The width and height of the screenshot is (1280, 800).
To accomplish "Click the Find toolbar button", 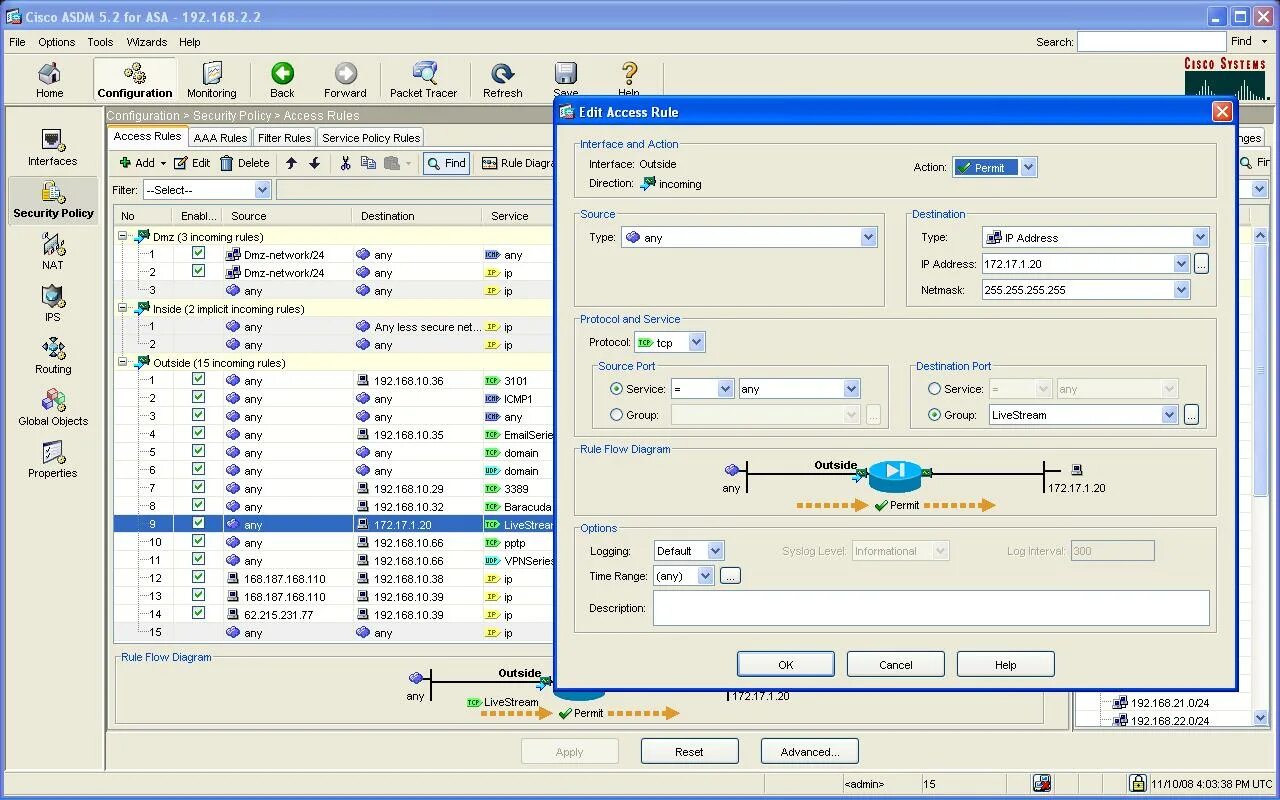I will [x=446, y=163].
